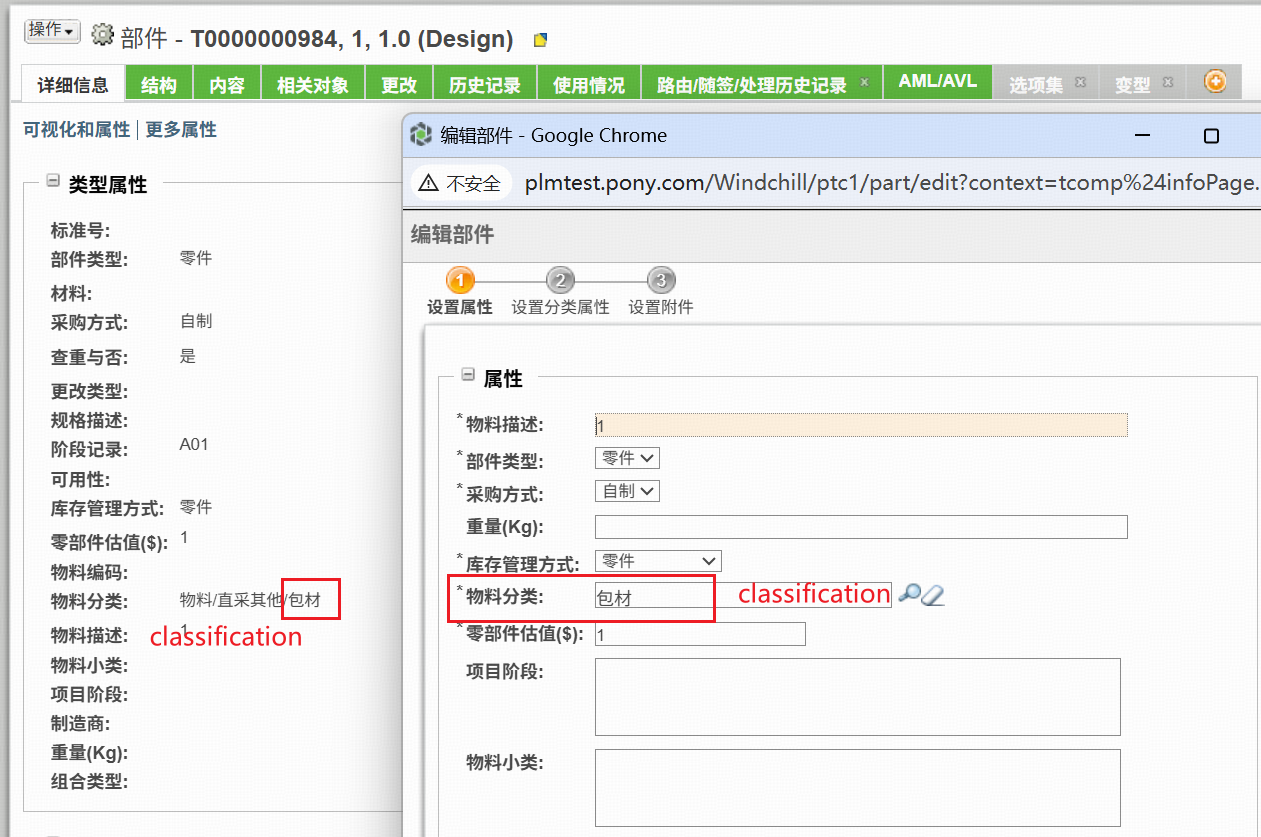Image resolution: width=1261 pixels, height=837 pixels.
Task: Switch to the 结构 tab
Action: (x=158, y=83)
